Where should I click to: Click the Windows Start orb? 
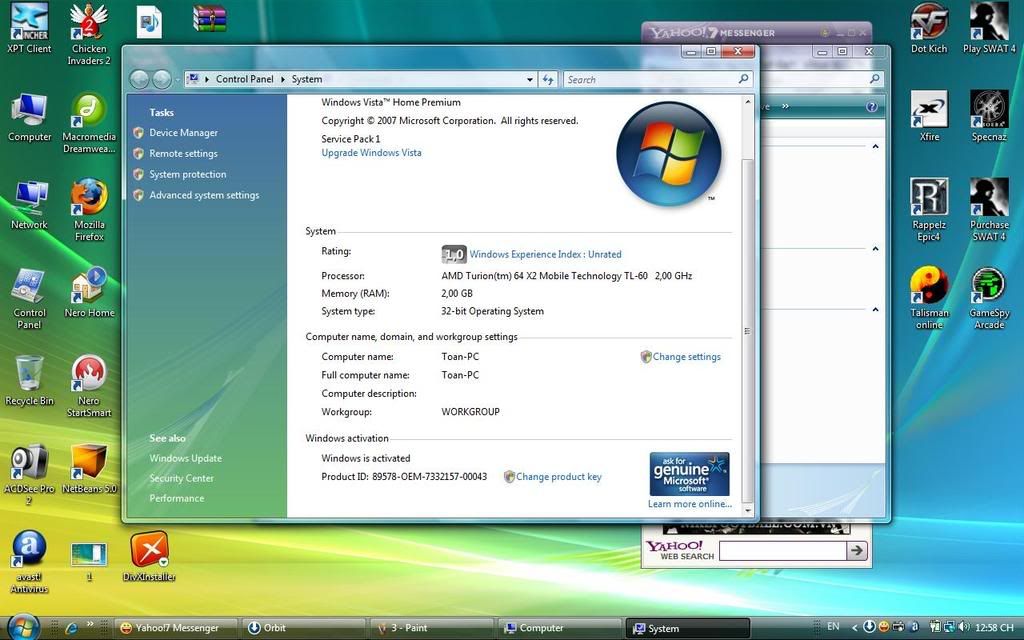24,628
